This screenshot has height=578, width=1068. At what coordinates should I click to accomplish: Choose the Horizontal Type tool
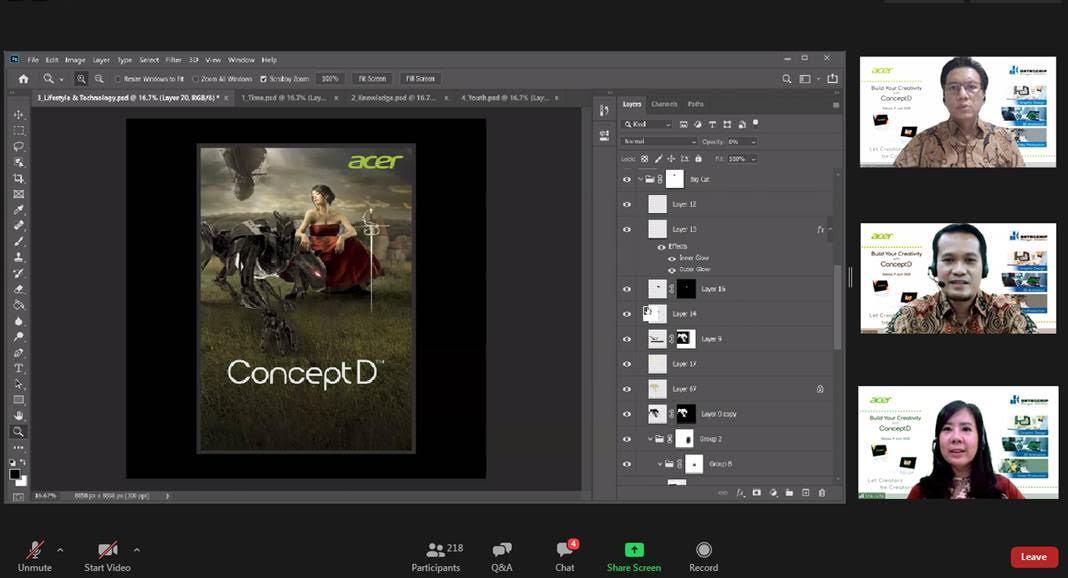[18, 368]
